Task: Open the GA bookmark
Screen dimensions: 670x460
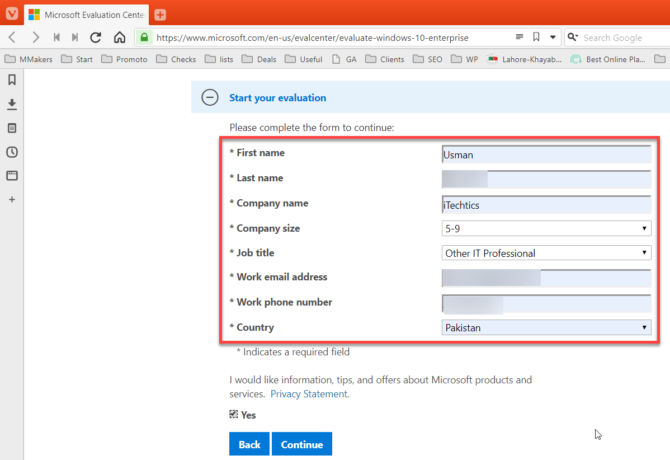Action: click(x=344, y=59)
